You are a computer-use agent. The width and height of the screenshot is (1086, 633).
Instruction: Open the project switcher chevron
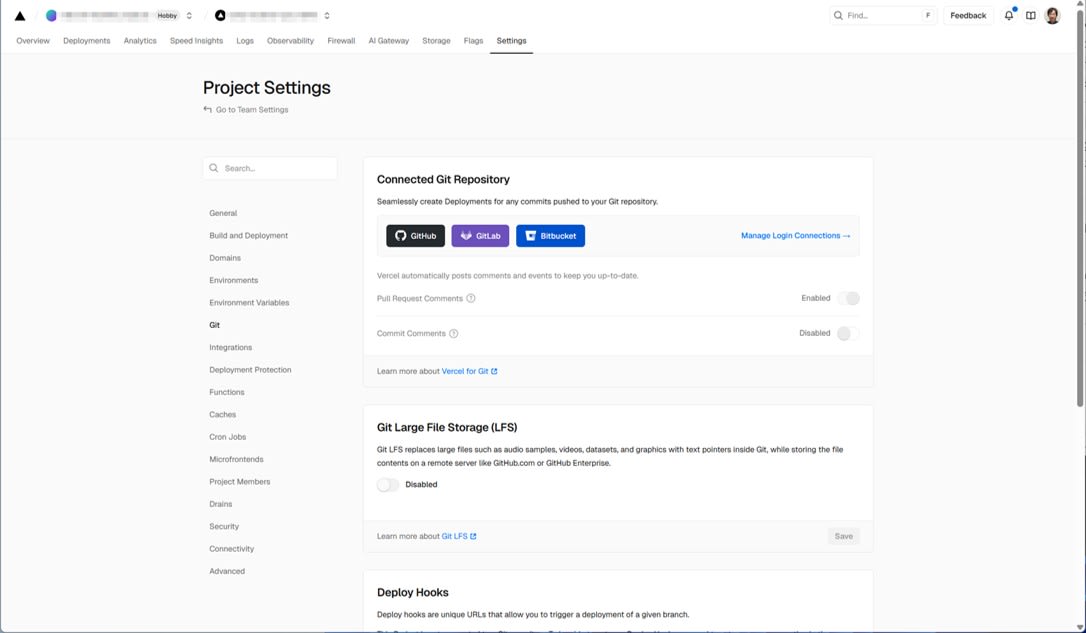point(325,15)
